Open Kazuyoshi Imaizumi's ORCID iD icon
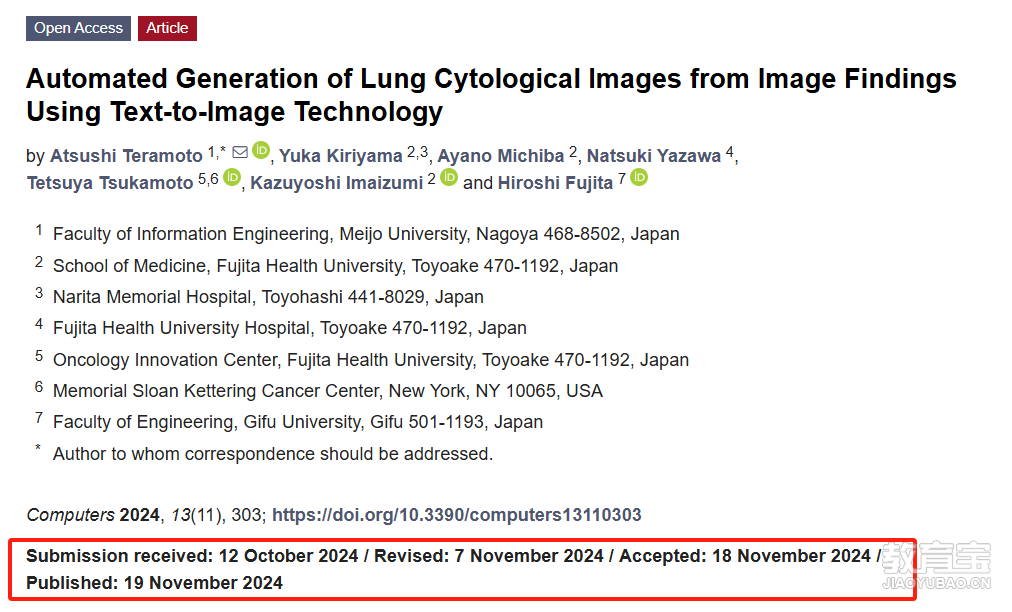The image size is (1012, 612). tap(449, 177)
